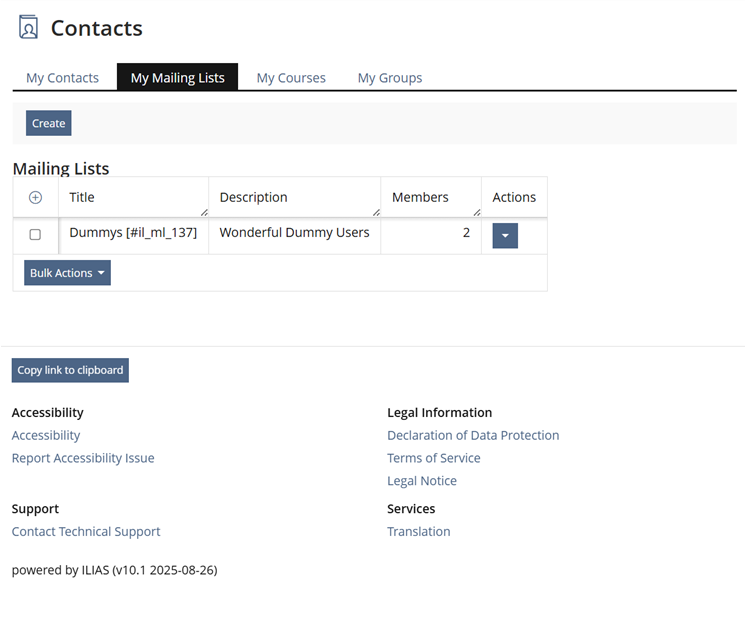
Task: Click Contact Technical Support link
Action: click(x=86, y=531)
